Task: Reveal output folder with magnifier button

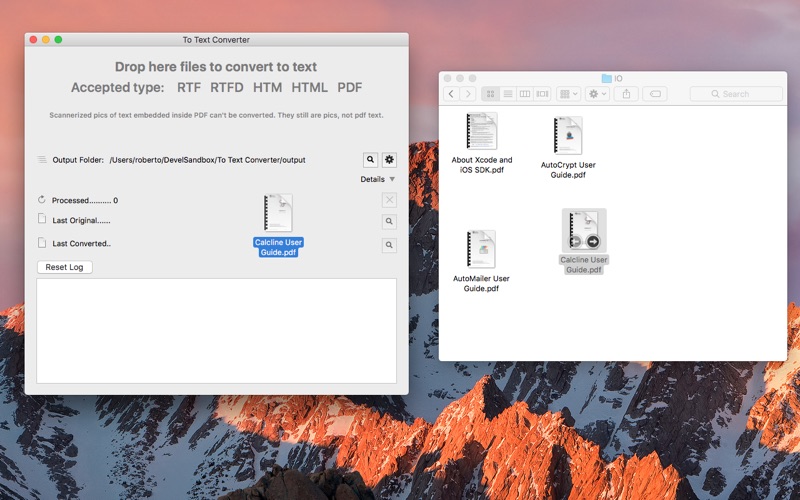Action: coord(370,160)
